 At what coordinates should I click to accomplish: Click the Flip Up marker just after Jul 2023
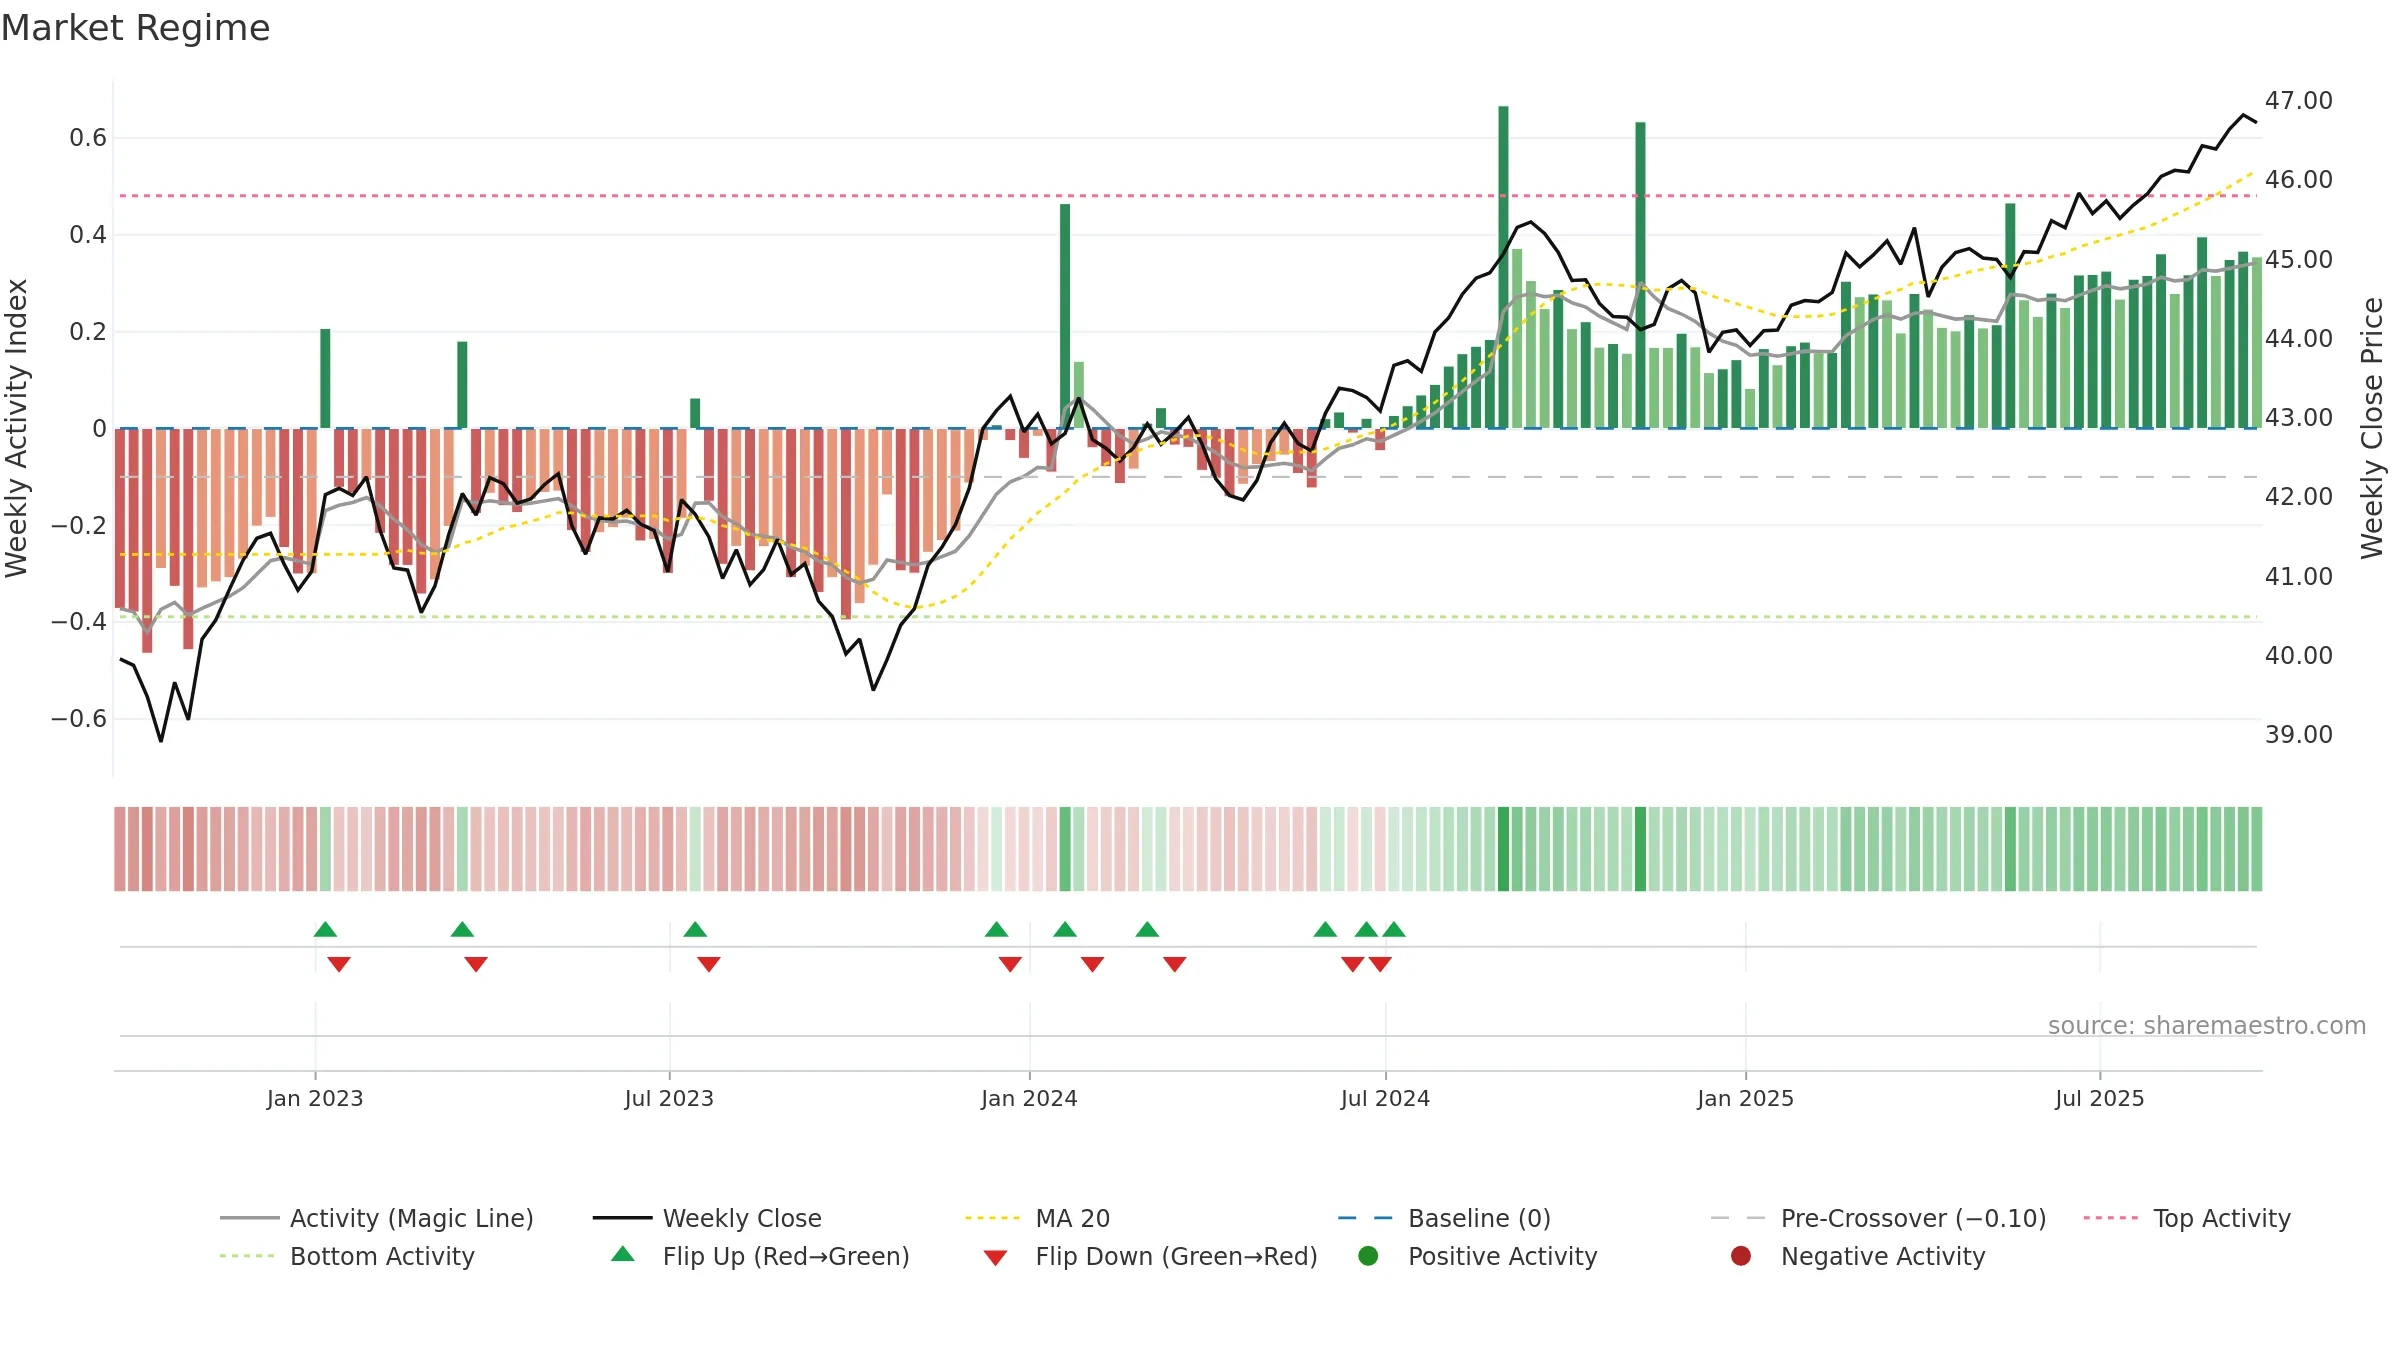click(x=695, y=930)
